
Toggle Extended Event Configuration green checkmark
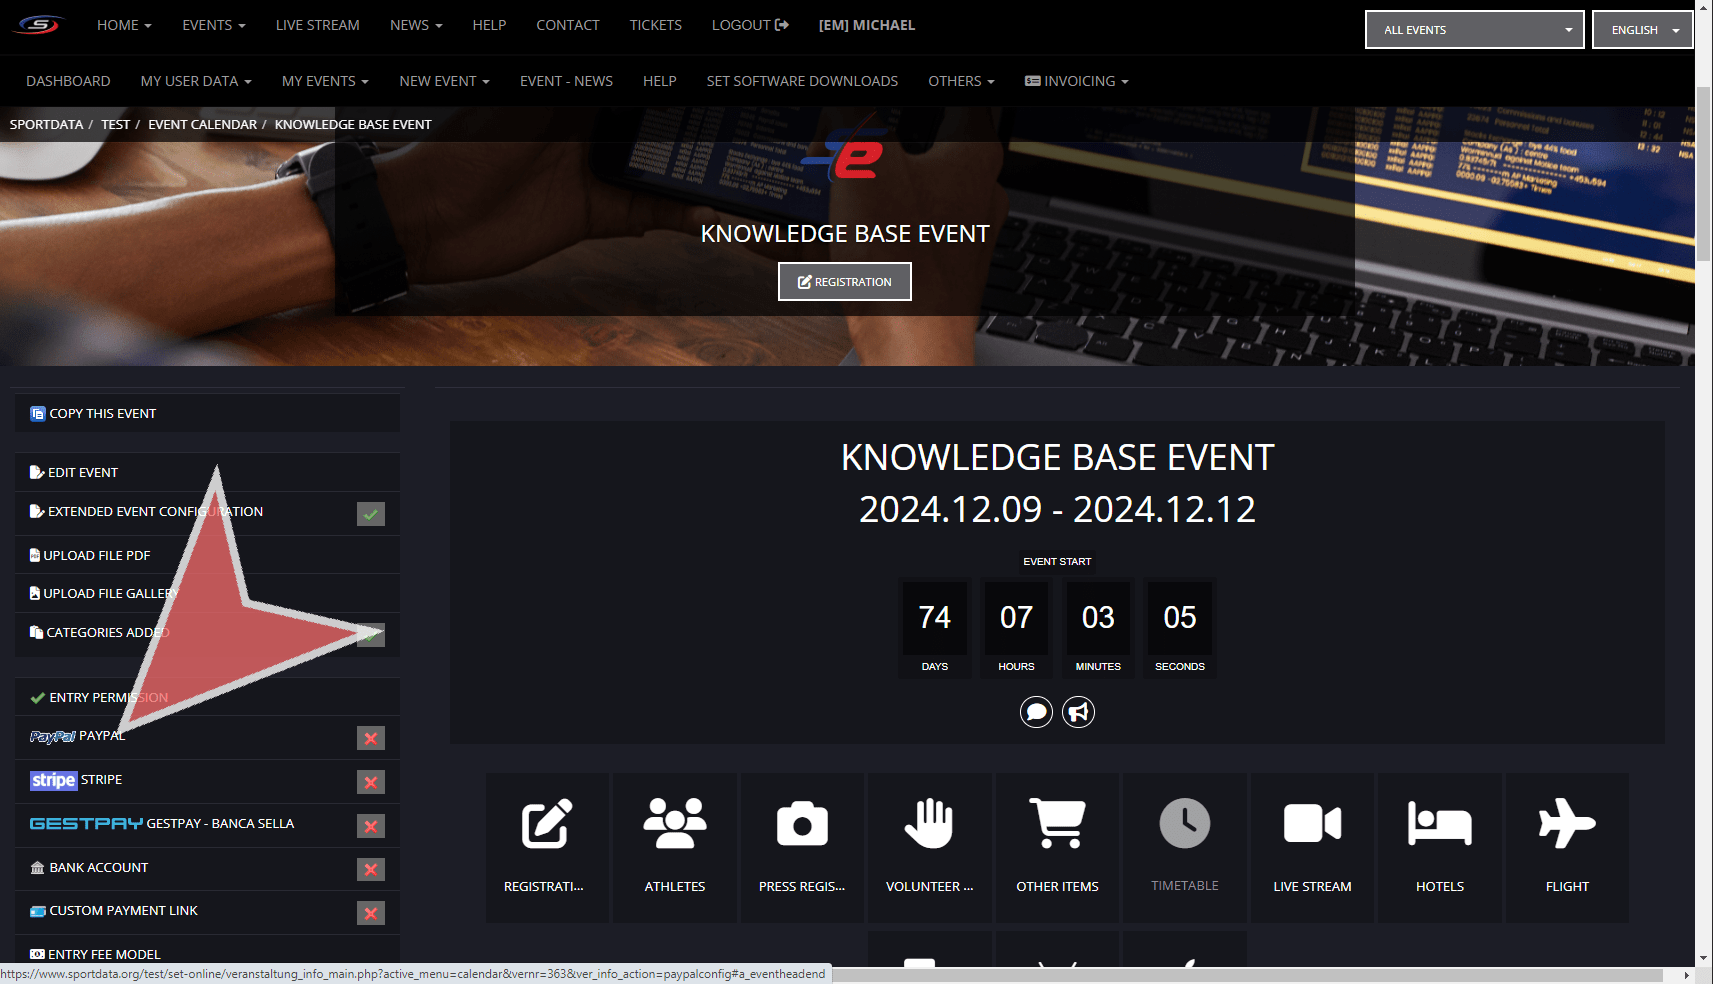click(x=371, y=514)
